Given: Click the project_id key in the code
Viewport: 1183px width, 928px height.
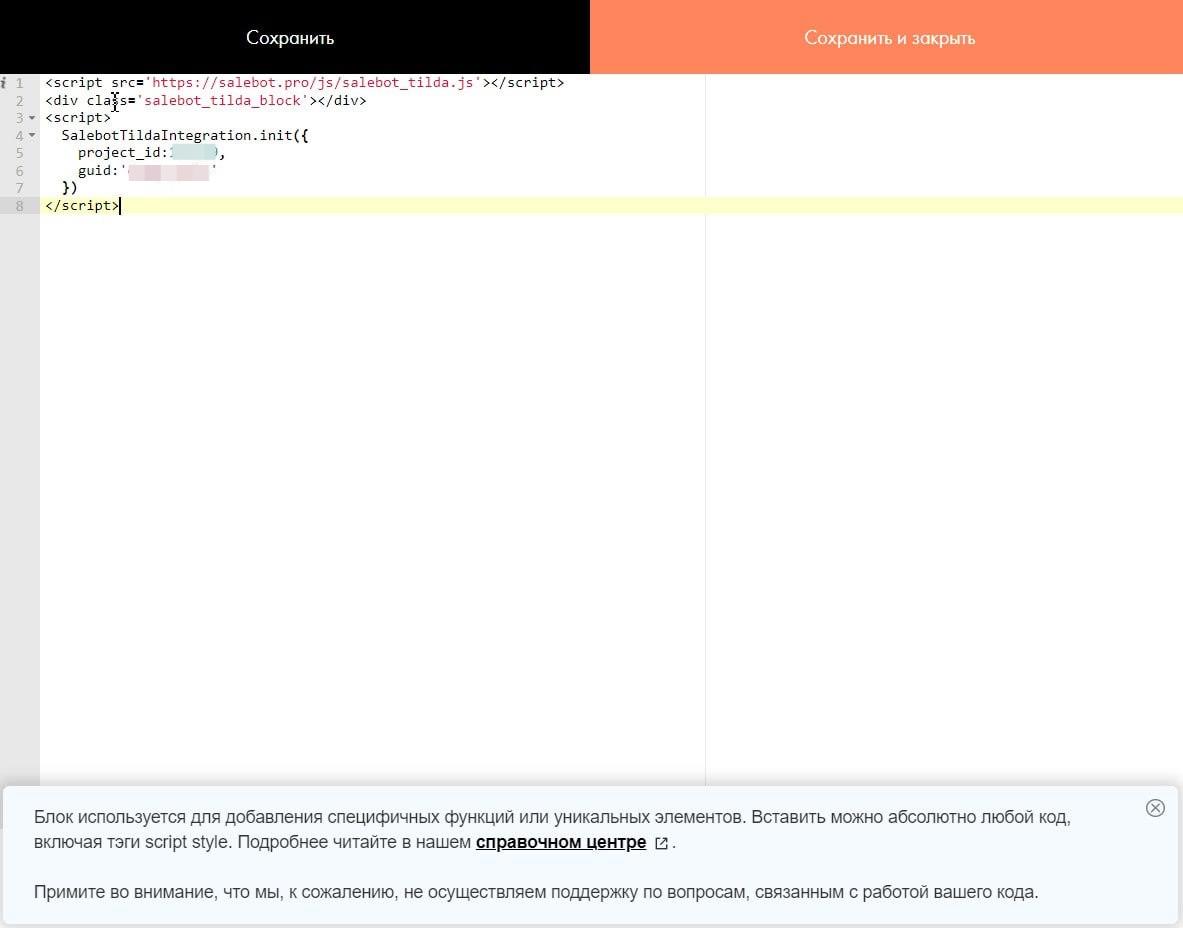Looking at the screenshot, I should pos(118,153).
